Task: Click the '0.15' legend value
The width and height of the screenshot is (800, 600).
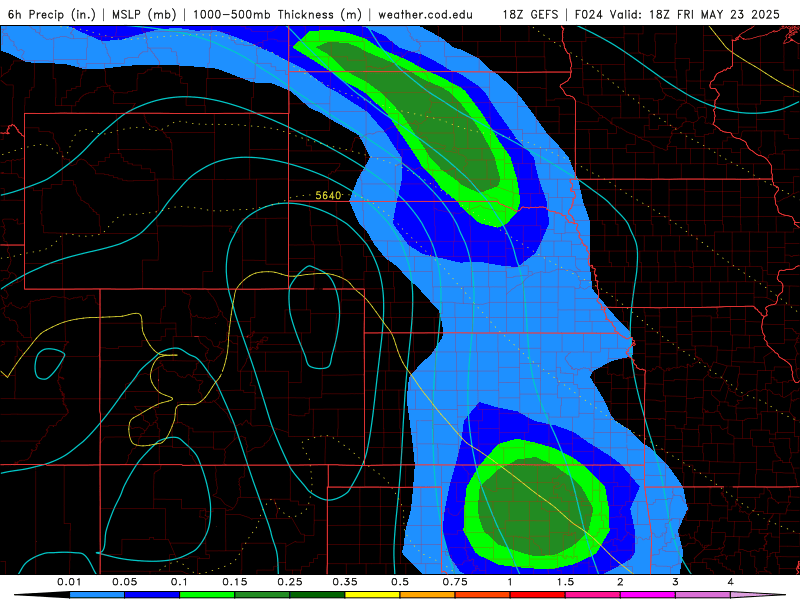Action: point(235,582)
